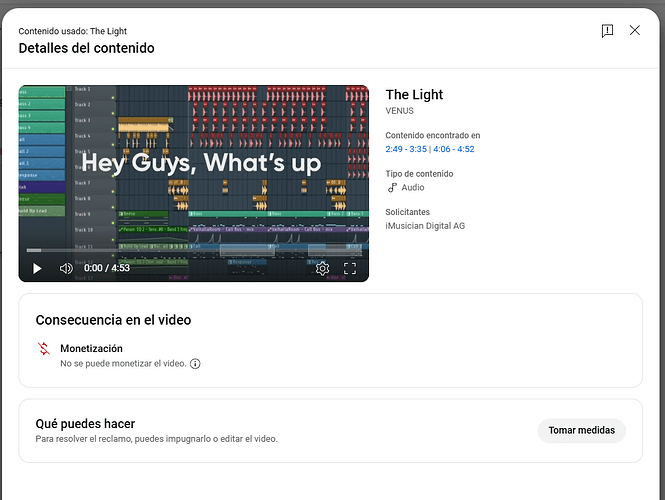This screenshot has width=665, height=500.
Task: Click the video progress bar
Action: 193,250
